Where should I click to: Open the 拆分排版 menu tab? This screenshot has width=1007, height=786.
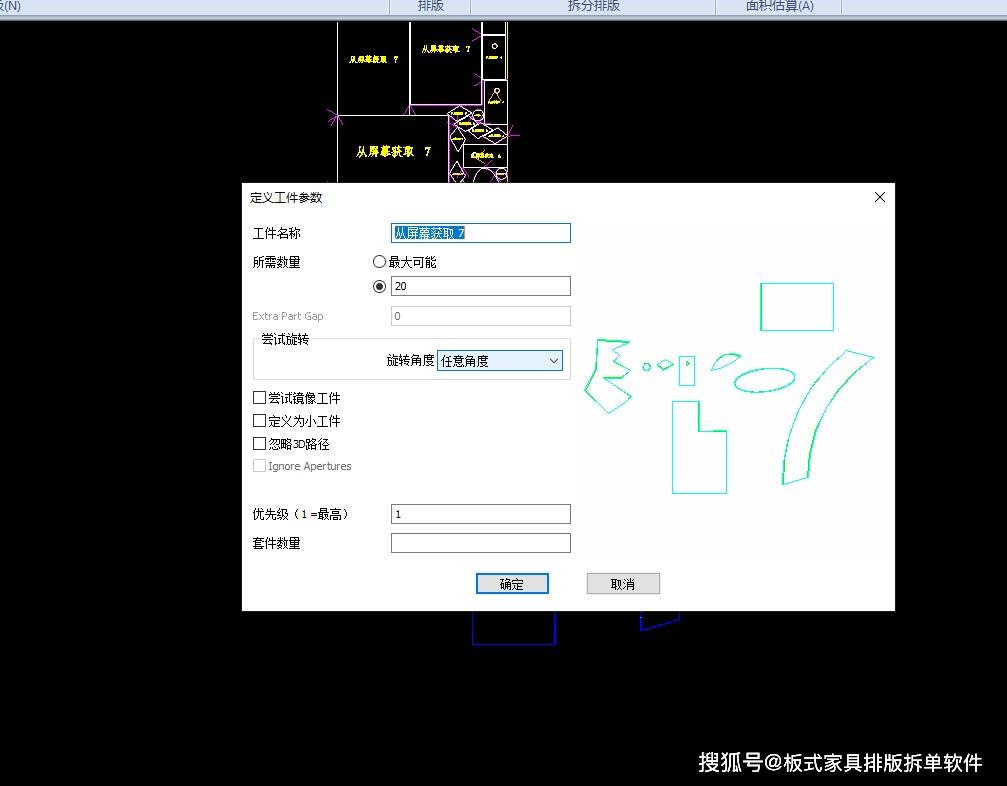[593, 6]
